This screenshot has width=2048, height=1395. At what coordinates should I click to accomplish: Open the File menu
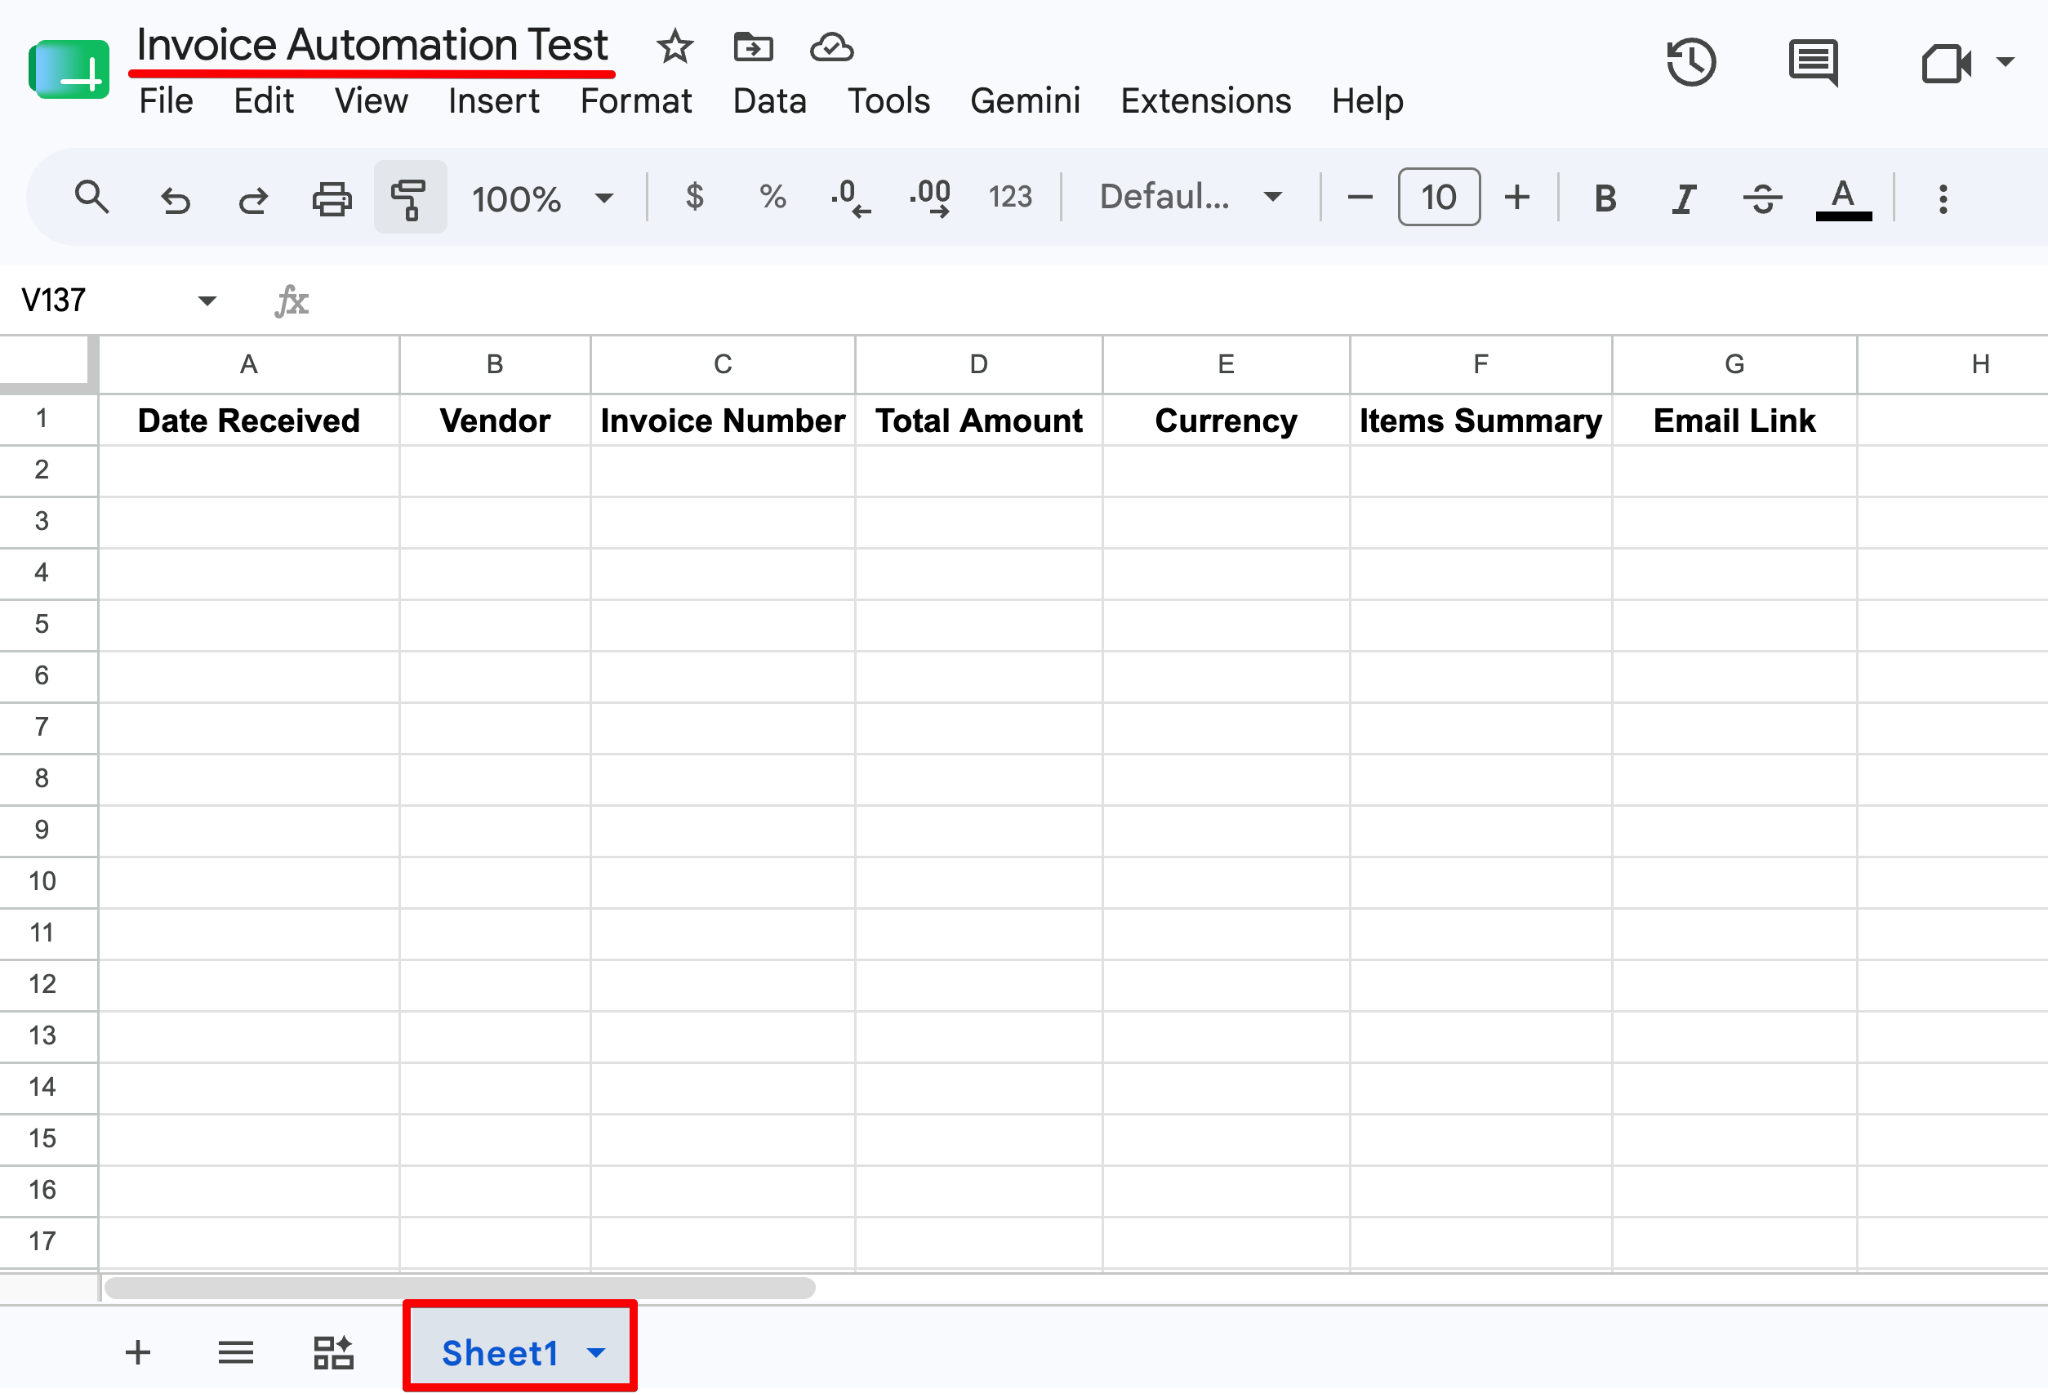165,101
